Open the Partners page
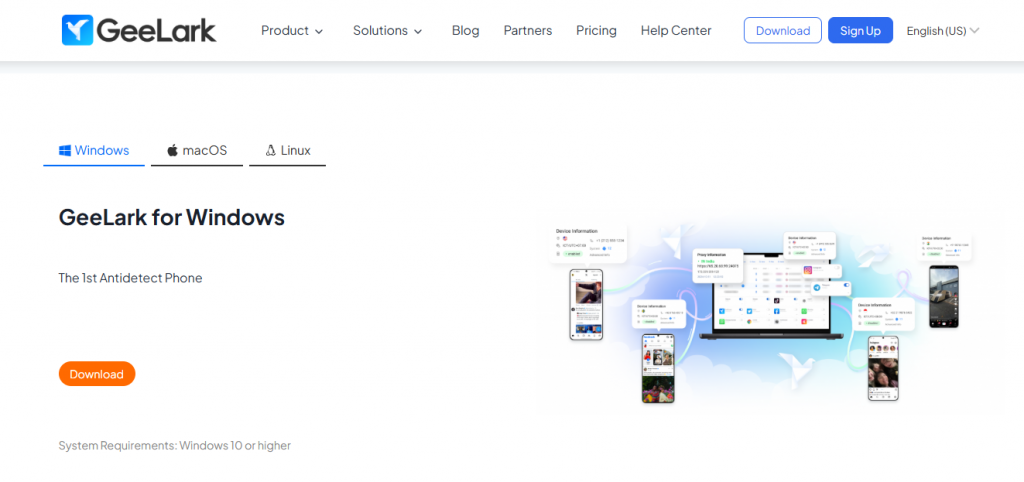 pyautogui.click(x=528, y=31)
